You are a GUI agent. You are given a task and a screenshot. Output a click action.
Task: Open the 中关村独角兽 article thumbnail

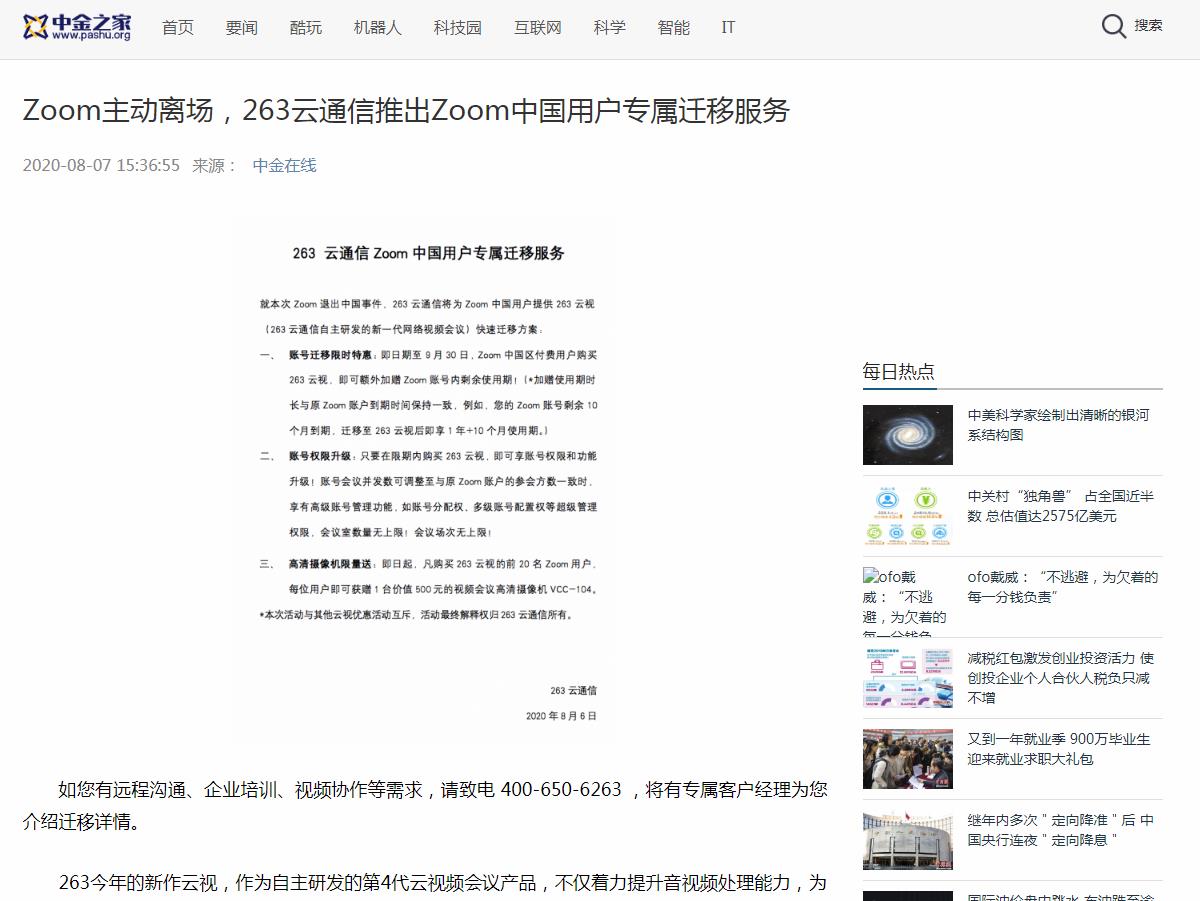[x=908, y=516]
